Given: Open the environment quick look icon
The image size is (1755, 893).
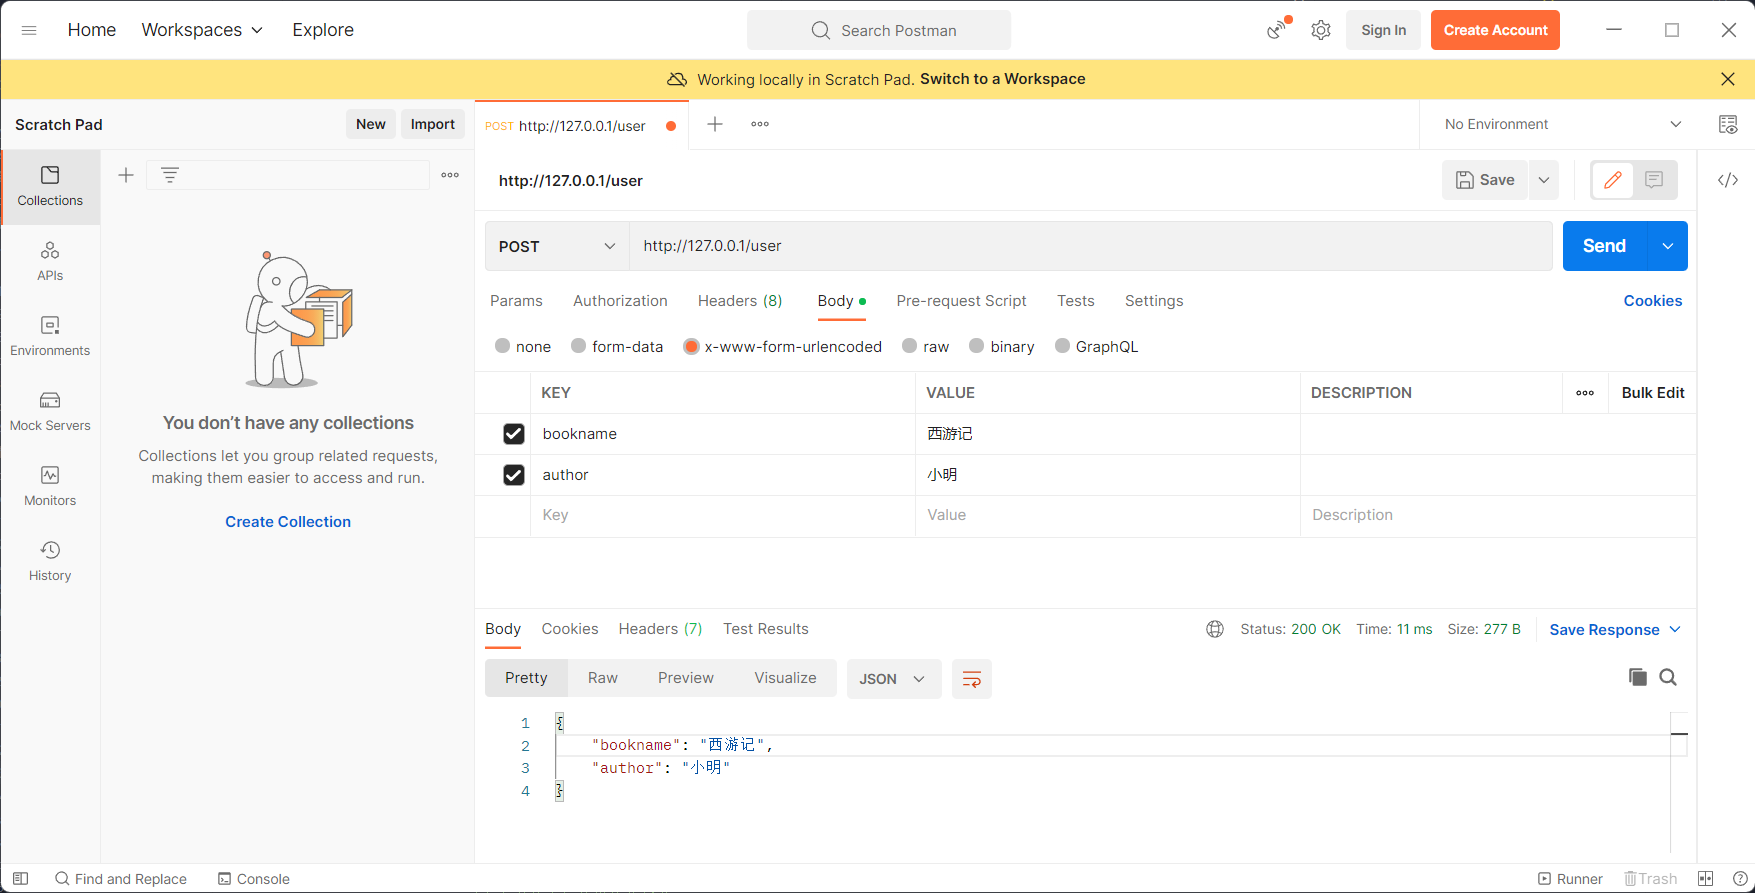Looking at the screenshot, I should 1728,124.
